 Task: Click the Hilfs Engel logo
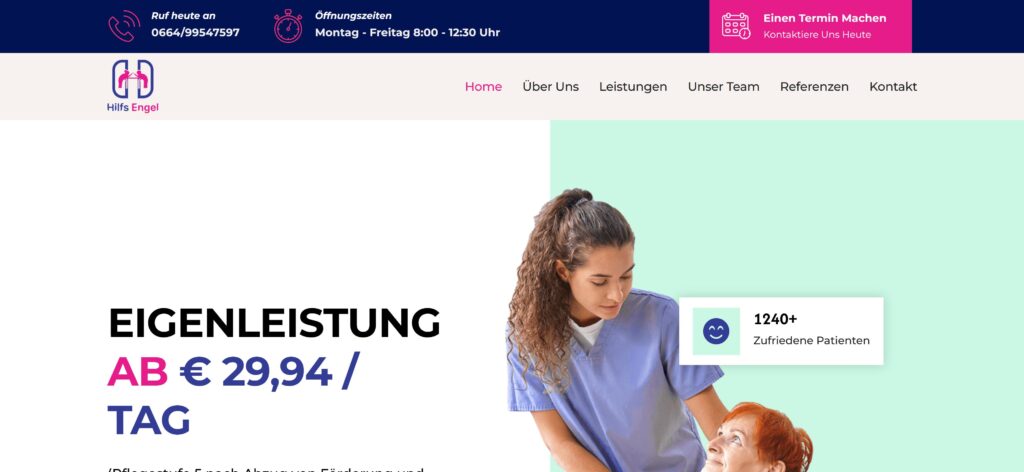(x=133, y=86)
